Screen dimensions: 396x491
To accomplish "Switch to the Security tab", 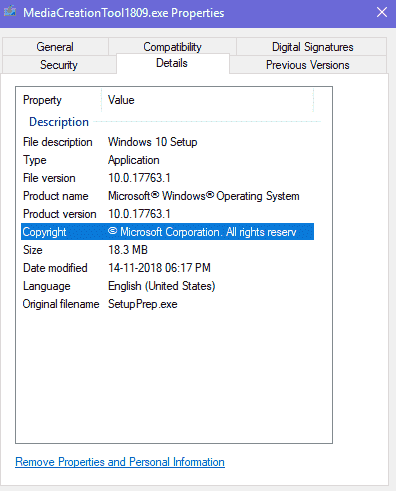I will click(59, 65).
